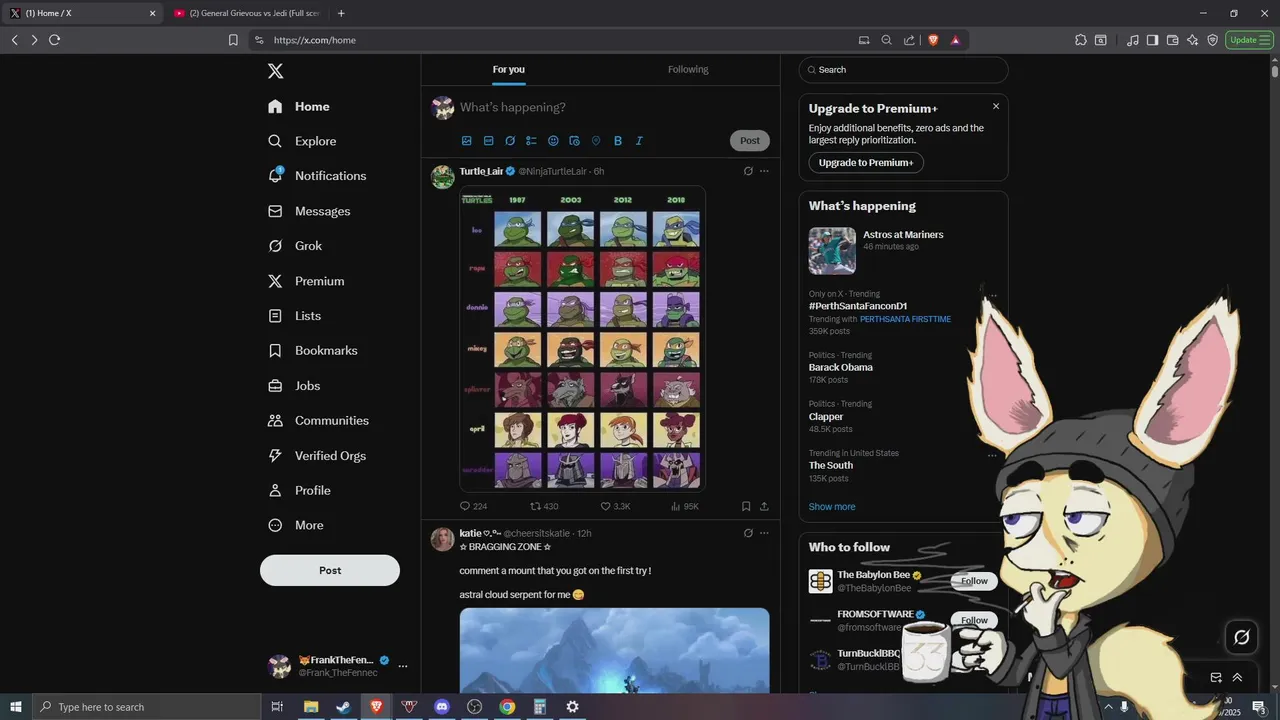This screenshot has width=1280, height=720.
Task: Open the PERTHSANTA FIRSTTIME trending link
Action: pos(905,319)
